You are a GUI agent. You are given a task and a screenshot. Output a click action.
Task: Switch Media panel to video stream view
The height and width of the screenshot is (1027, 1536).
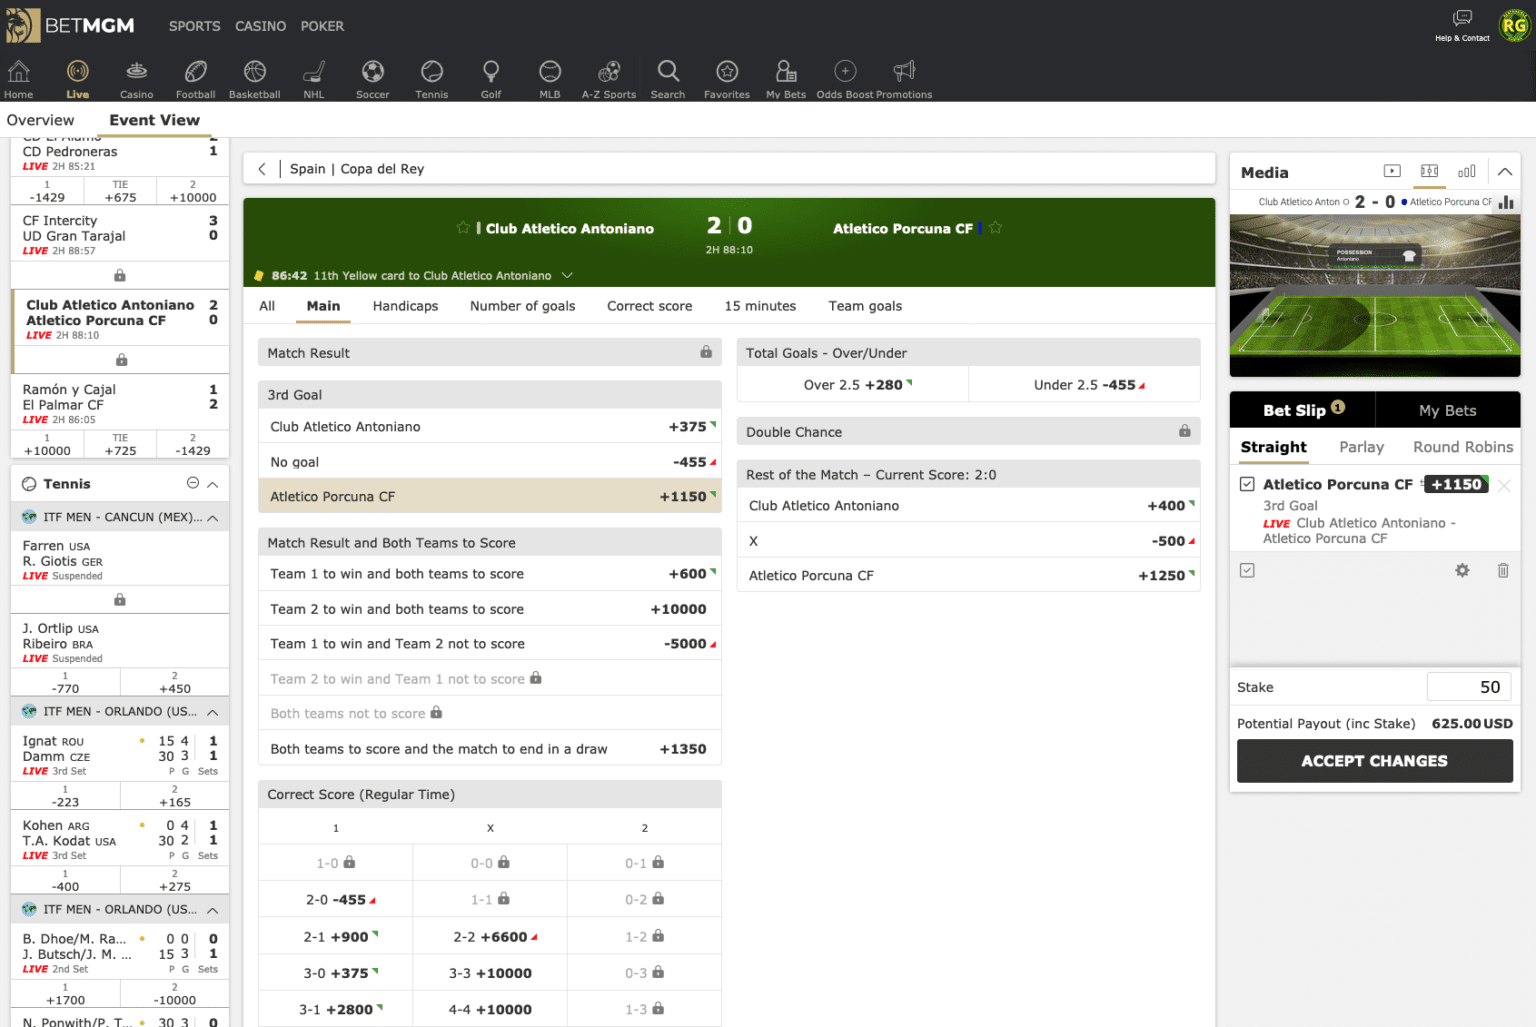click(x=1392, y=171)
